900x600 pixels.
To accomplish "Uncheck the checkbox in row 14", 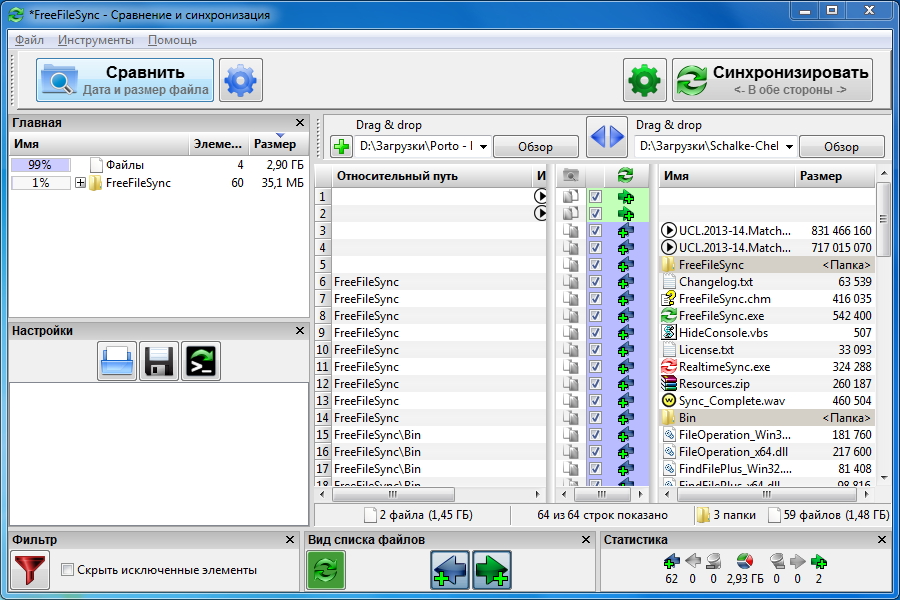I will tap(595, 418).
